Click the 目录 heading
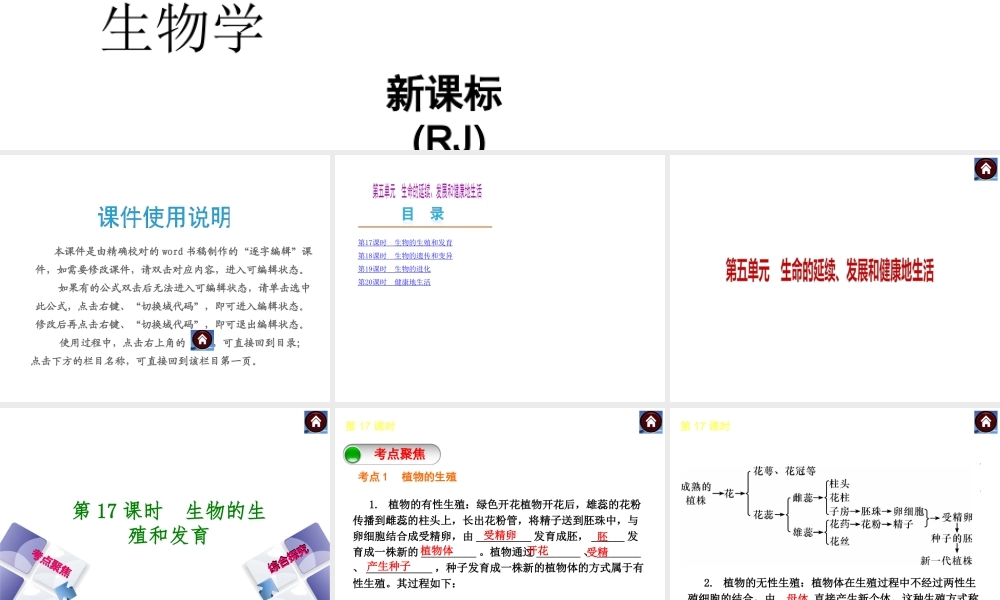1000x600 pixels. [422, 214]
